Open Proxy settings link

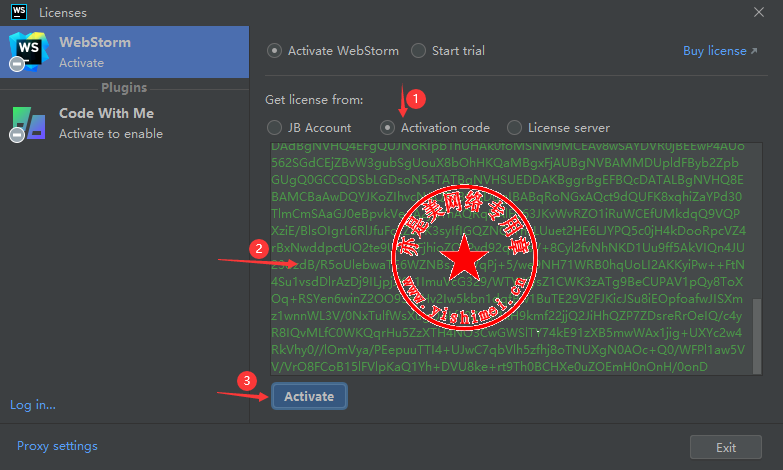coord(57,446)
